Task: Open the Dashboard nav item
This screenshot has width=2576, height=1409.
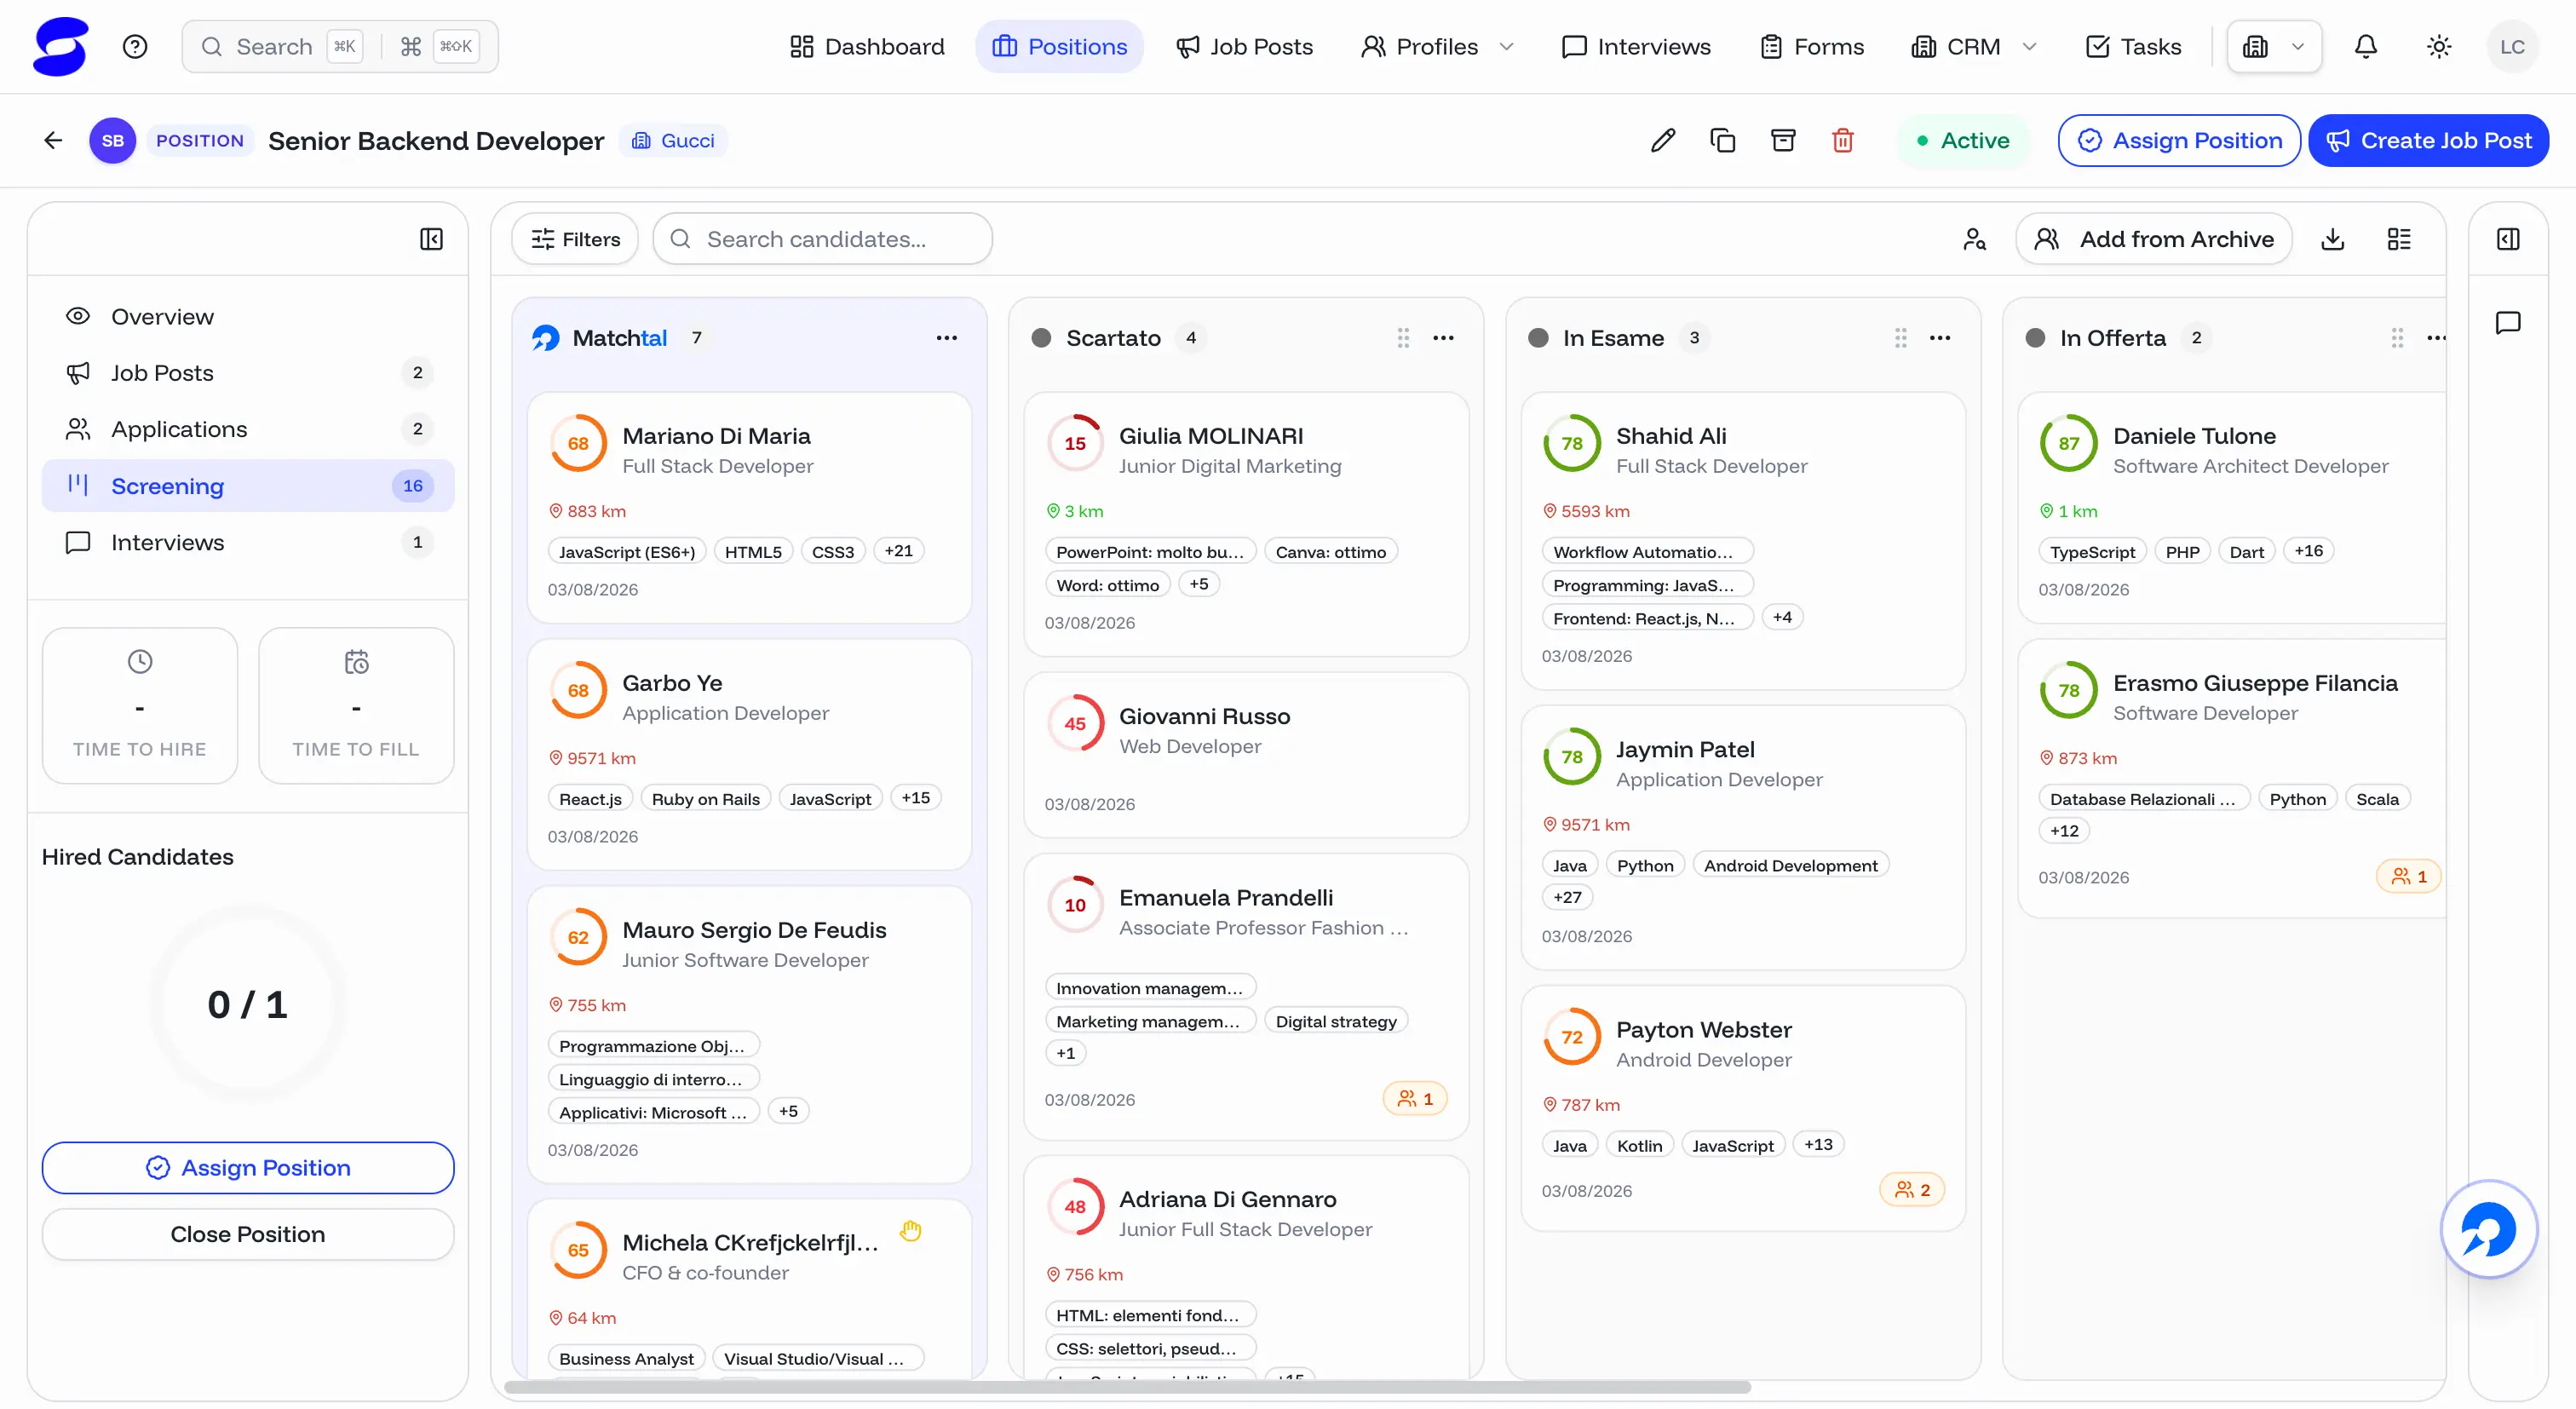Action: pyautogui.click(x=866, y=47)
